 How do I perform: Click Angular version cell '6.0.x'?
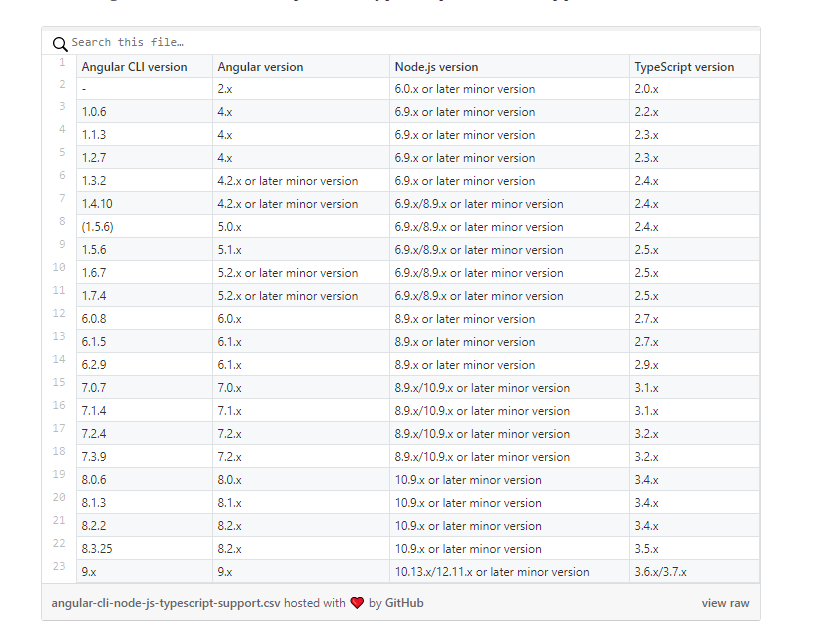301,319
